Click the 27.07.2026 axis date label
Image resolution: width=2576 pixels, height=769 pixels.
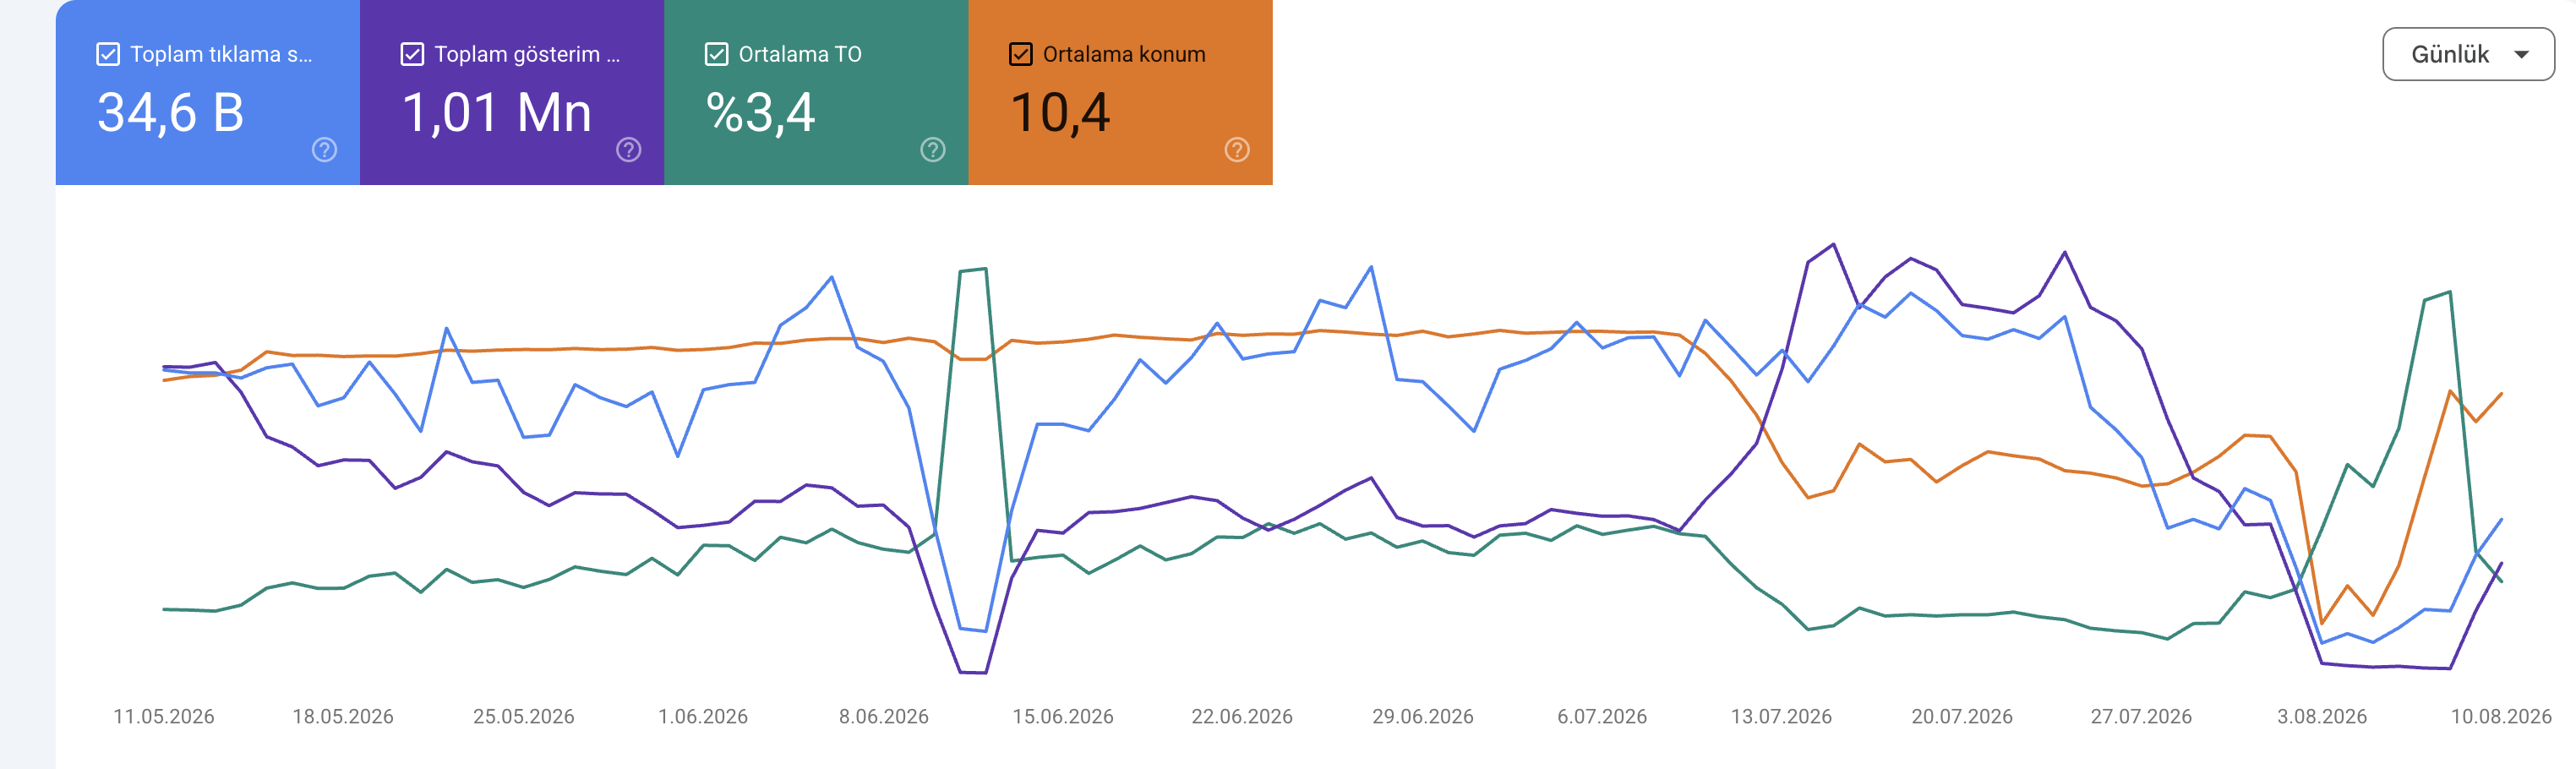(x=2141, y=717)
